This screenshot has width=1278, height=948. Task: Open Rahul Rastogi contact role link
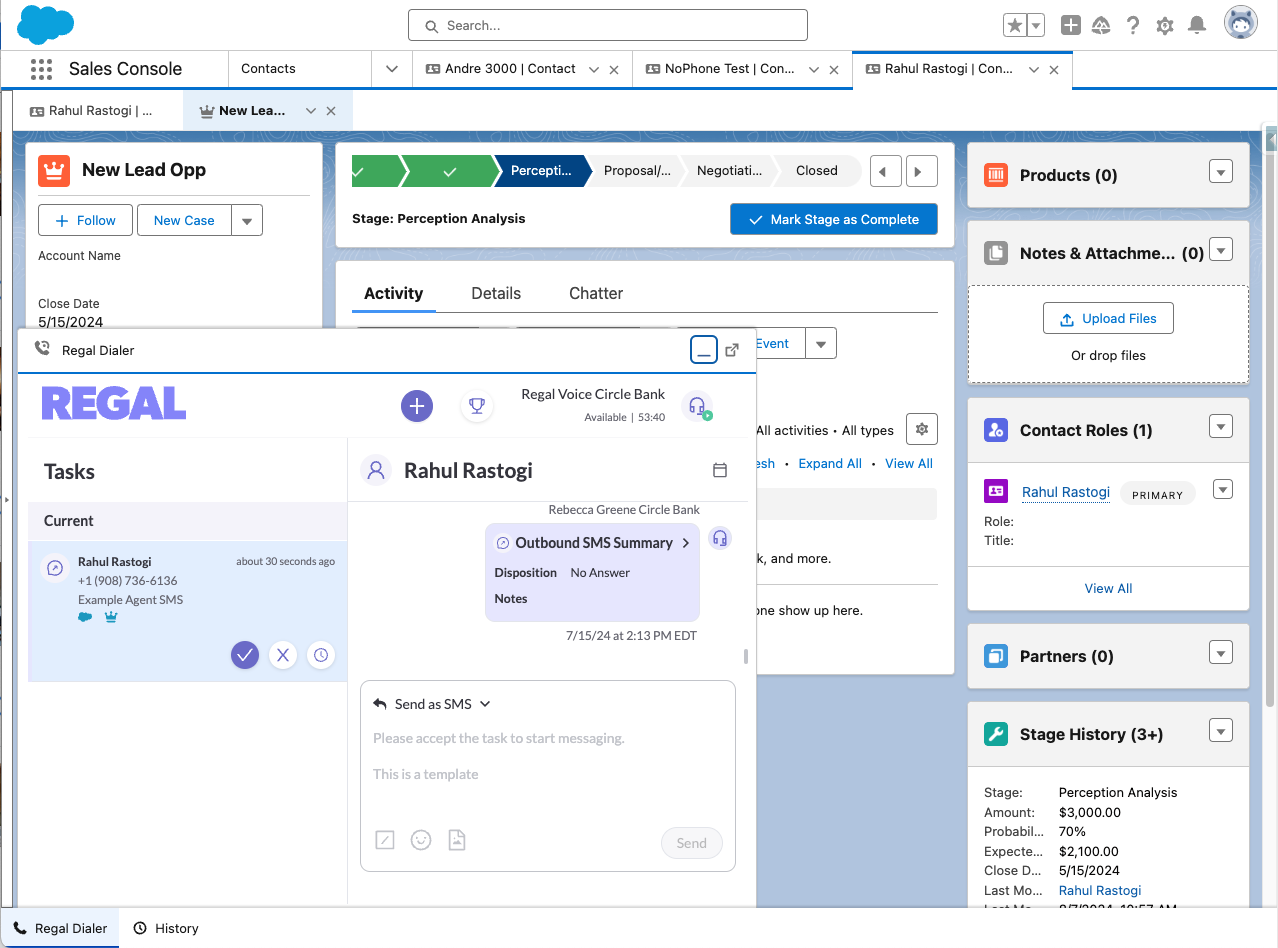[1066, 491]
